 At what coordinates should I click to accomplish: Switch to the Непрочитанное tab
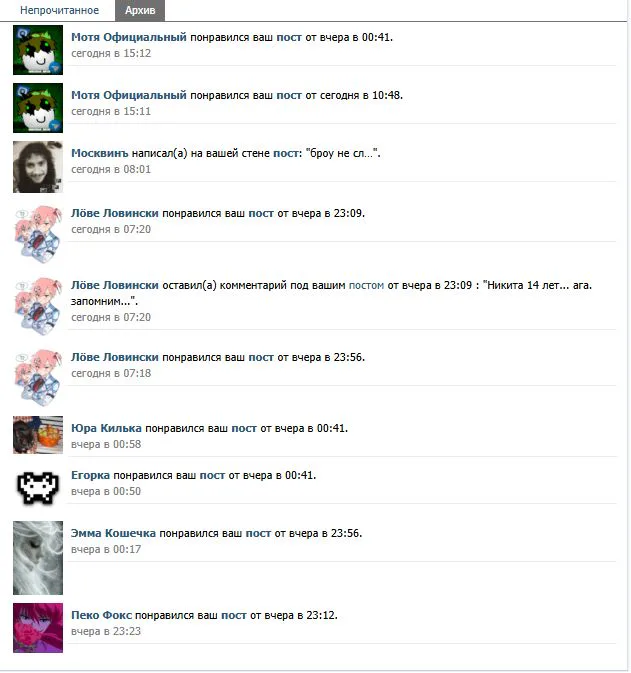point(59,10)
